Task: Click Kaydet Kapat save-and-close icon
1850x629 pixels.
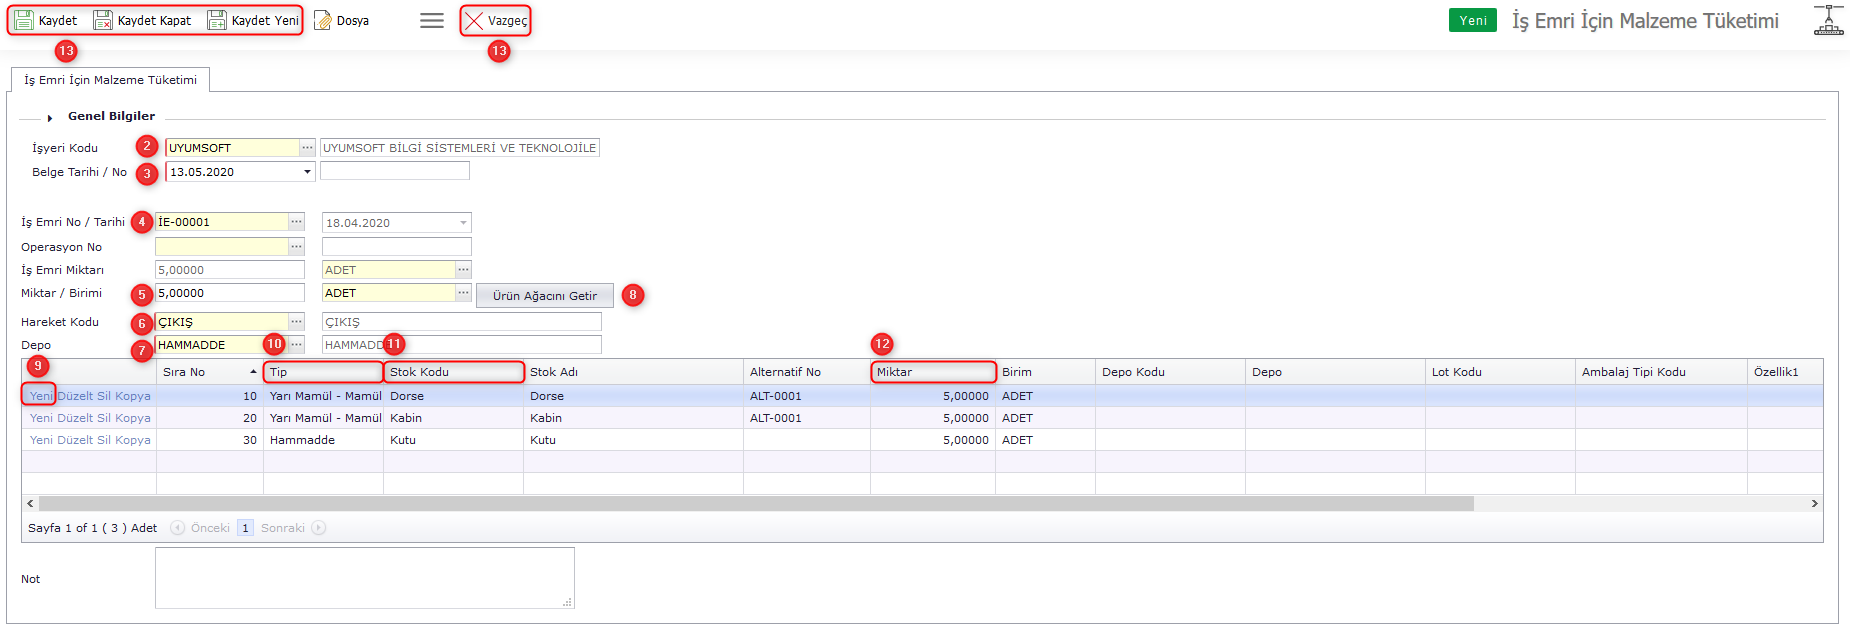Action: point(103,20)
